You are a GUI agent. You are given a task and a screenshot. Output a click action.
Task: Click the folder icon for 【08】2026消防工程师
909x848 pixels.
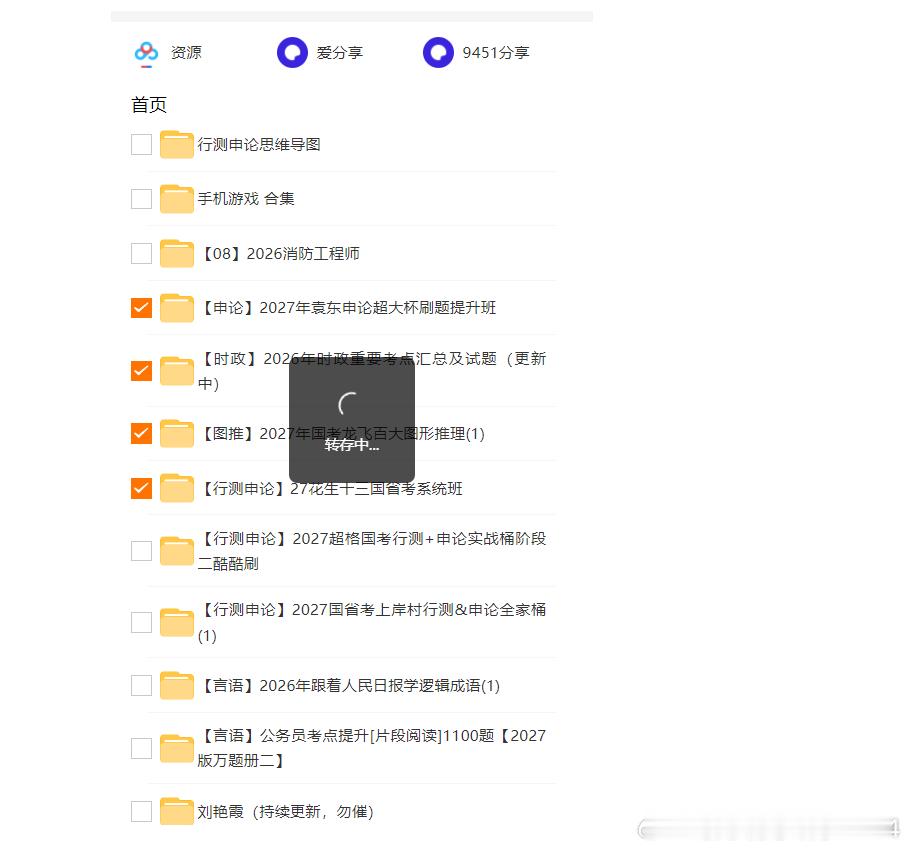pyautogui.click(x=177, y=253)
